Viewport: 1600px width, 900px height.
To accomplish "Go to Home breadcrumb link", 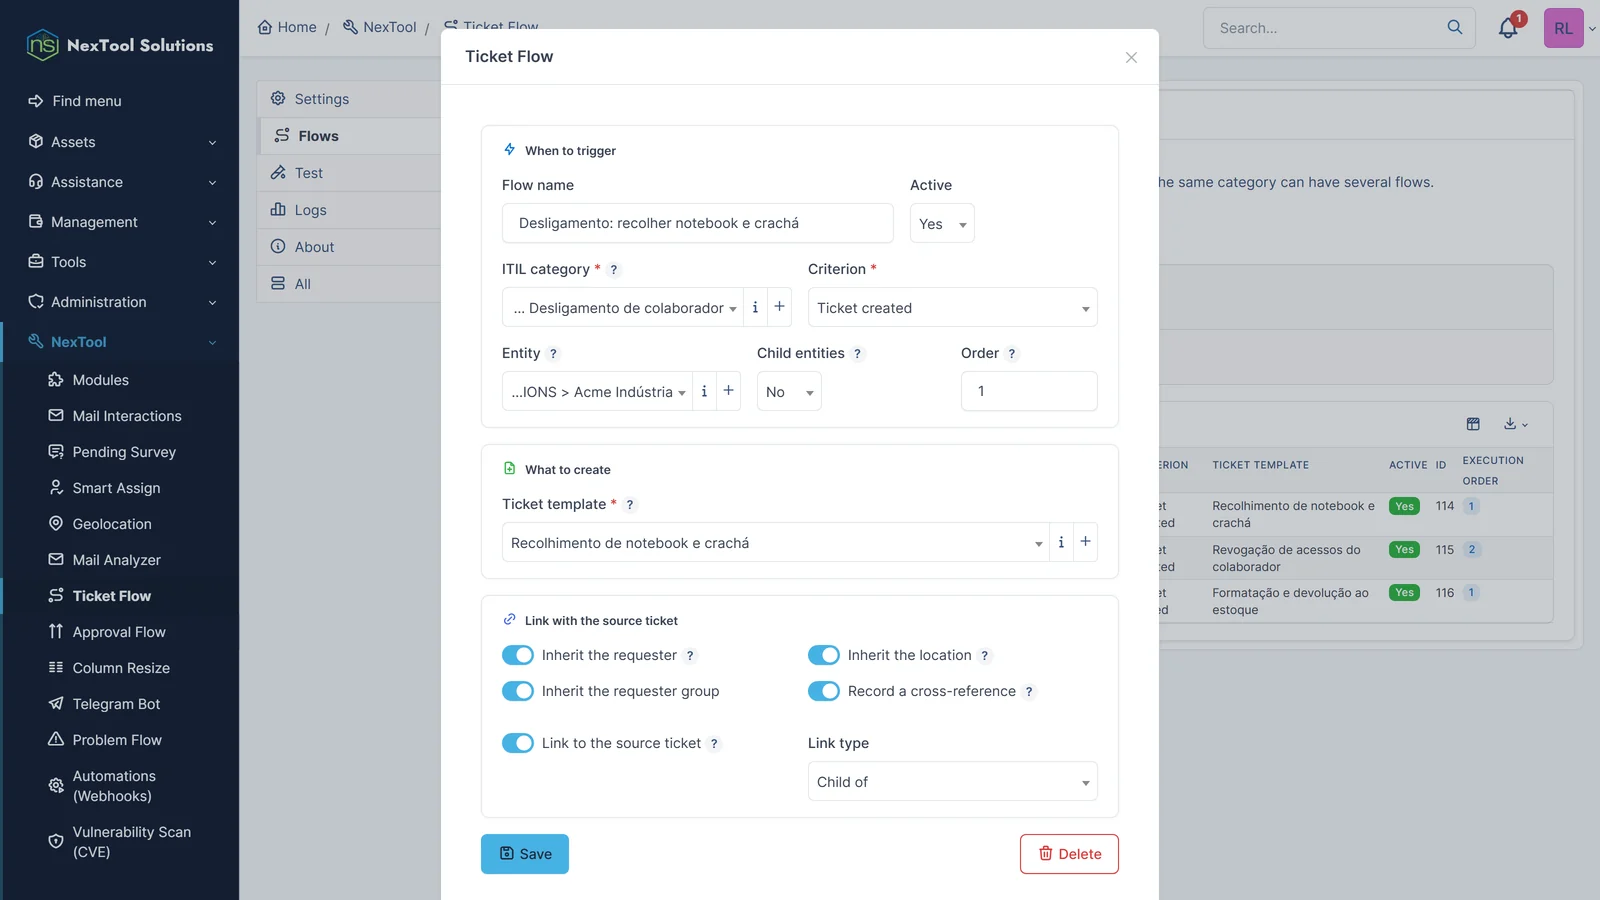I will (x=287, y=27).
